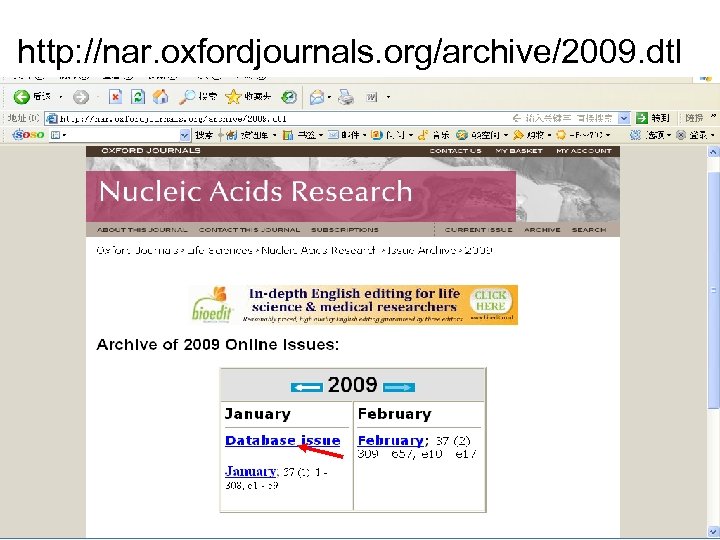
Task: Go to next year with right arrow
Action: (399, 387)
